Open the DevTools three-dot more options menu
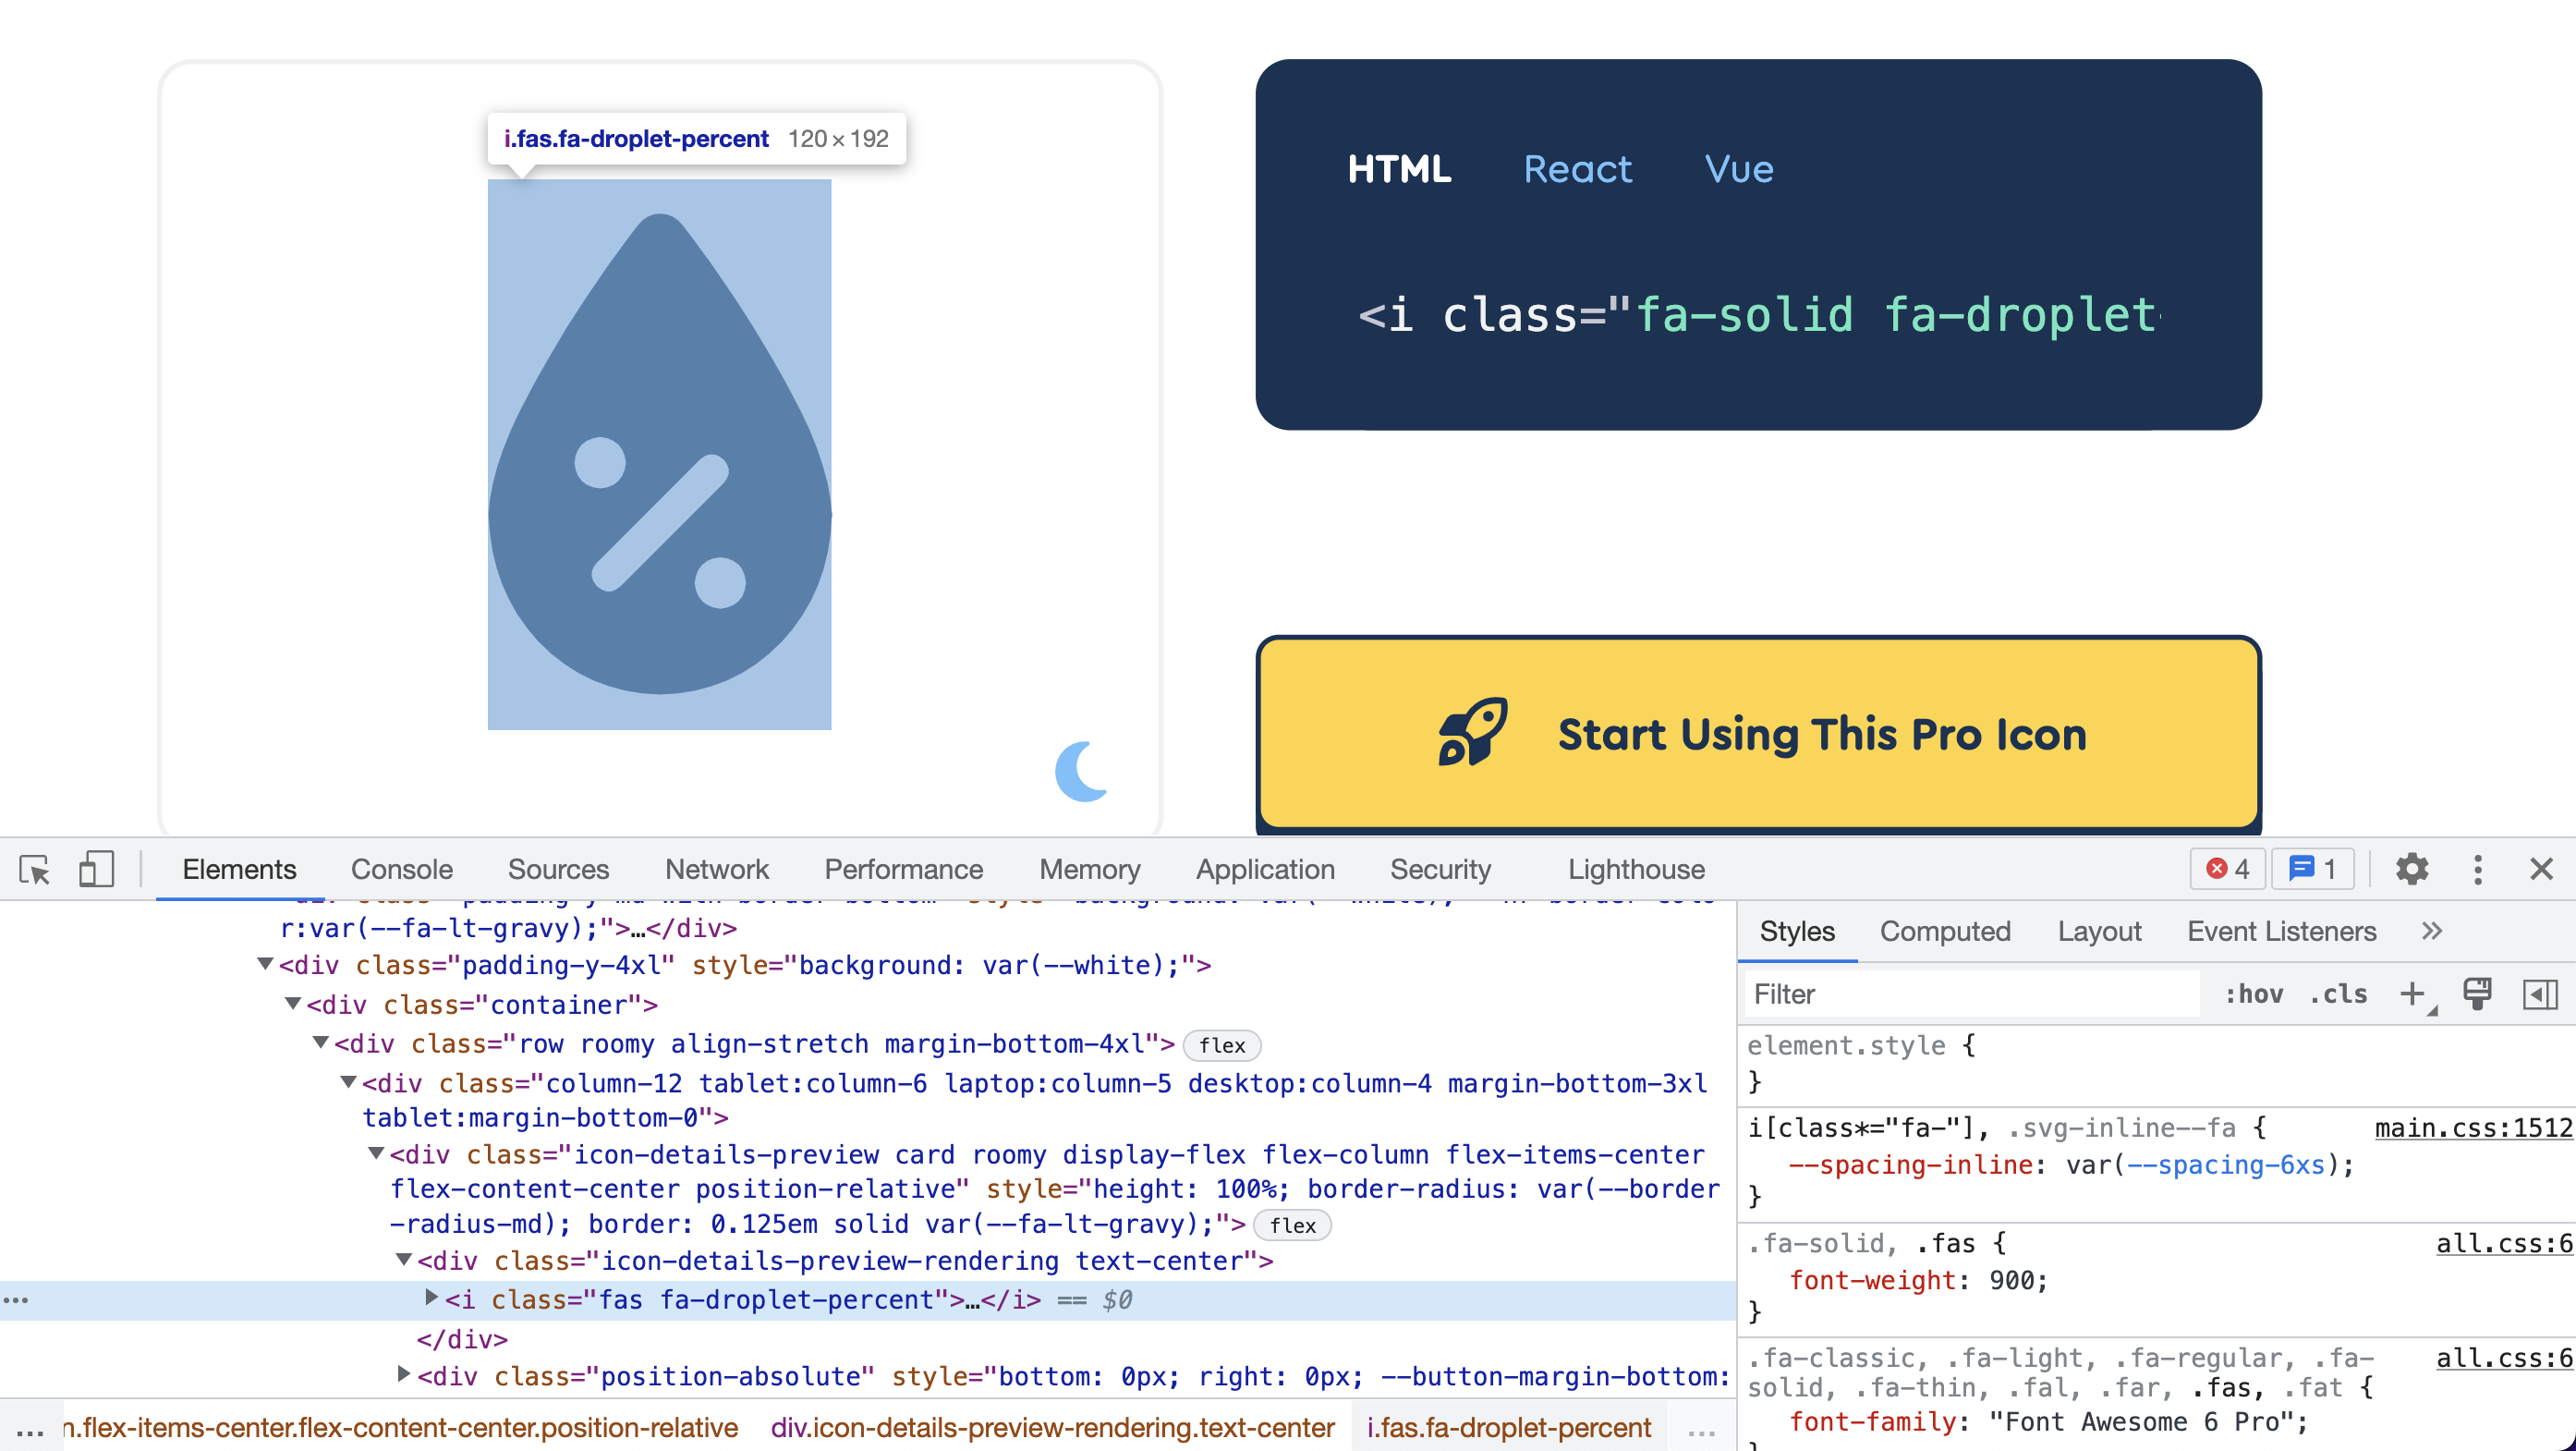Image resolution: width=2576 pixels, height=1451 pixels. (x=2477, y=869)
